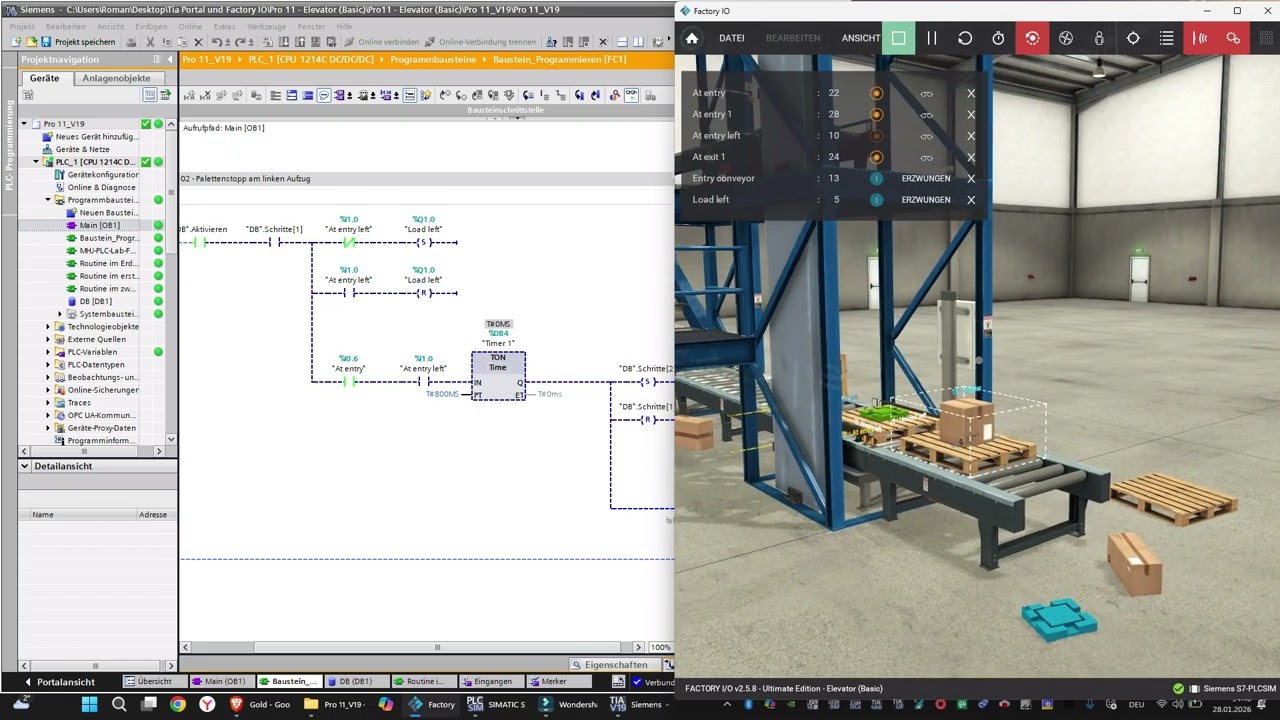Image resolution: width=1280 pixels, height=720 pixels.
Task: Expand the PLC-Datentypen folder
Action: 47,365
